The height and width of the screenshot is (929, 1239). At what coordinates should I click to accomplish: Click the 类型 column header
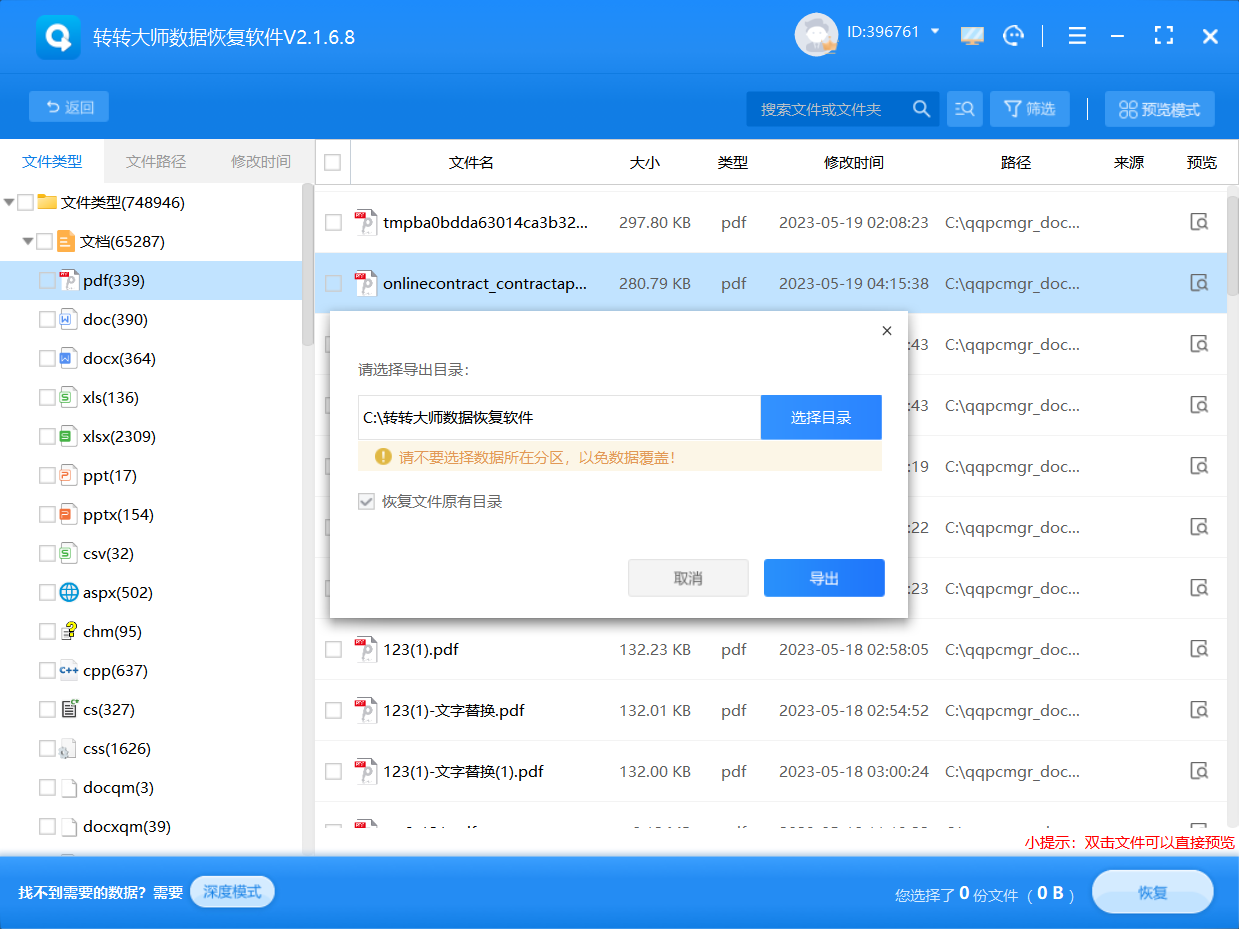pyautogui.click(x=732, y=162)
